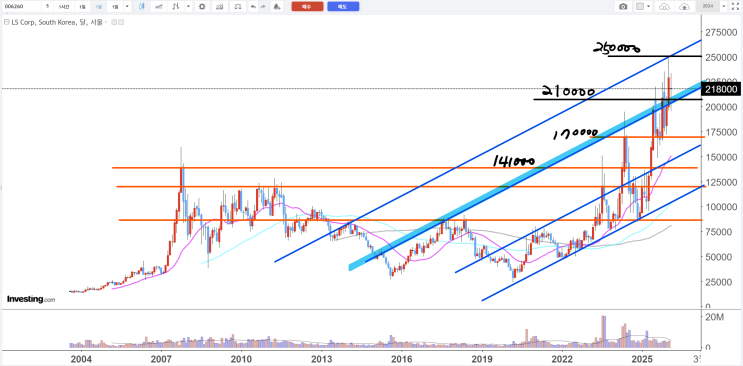Select the chart layout square icon
743x366 pixels.
click(x=640, y=6)
